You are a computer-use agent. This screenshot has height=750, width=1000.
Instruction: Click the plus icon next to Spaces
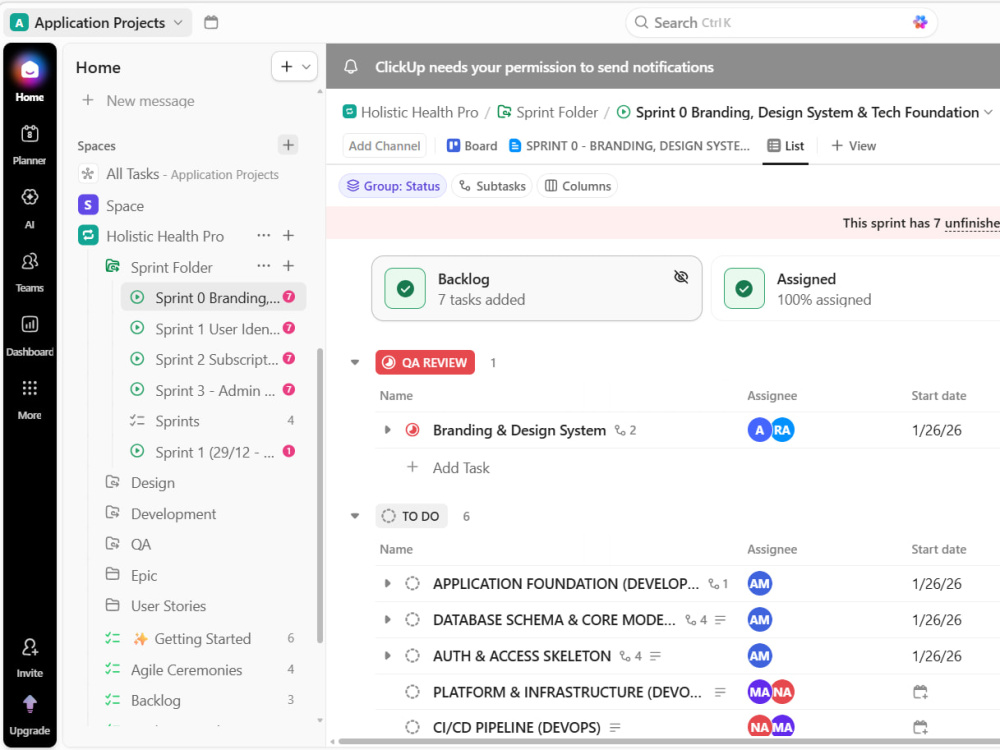click(288, 145)
